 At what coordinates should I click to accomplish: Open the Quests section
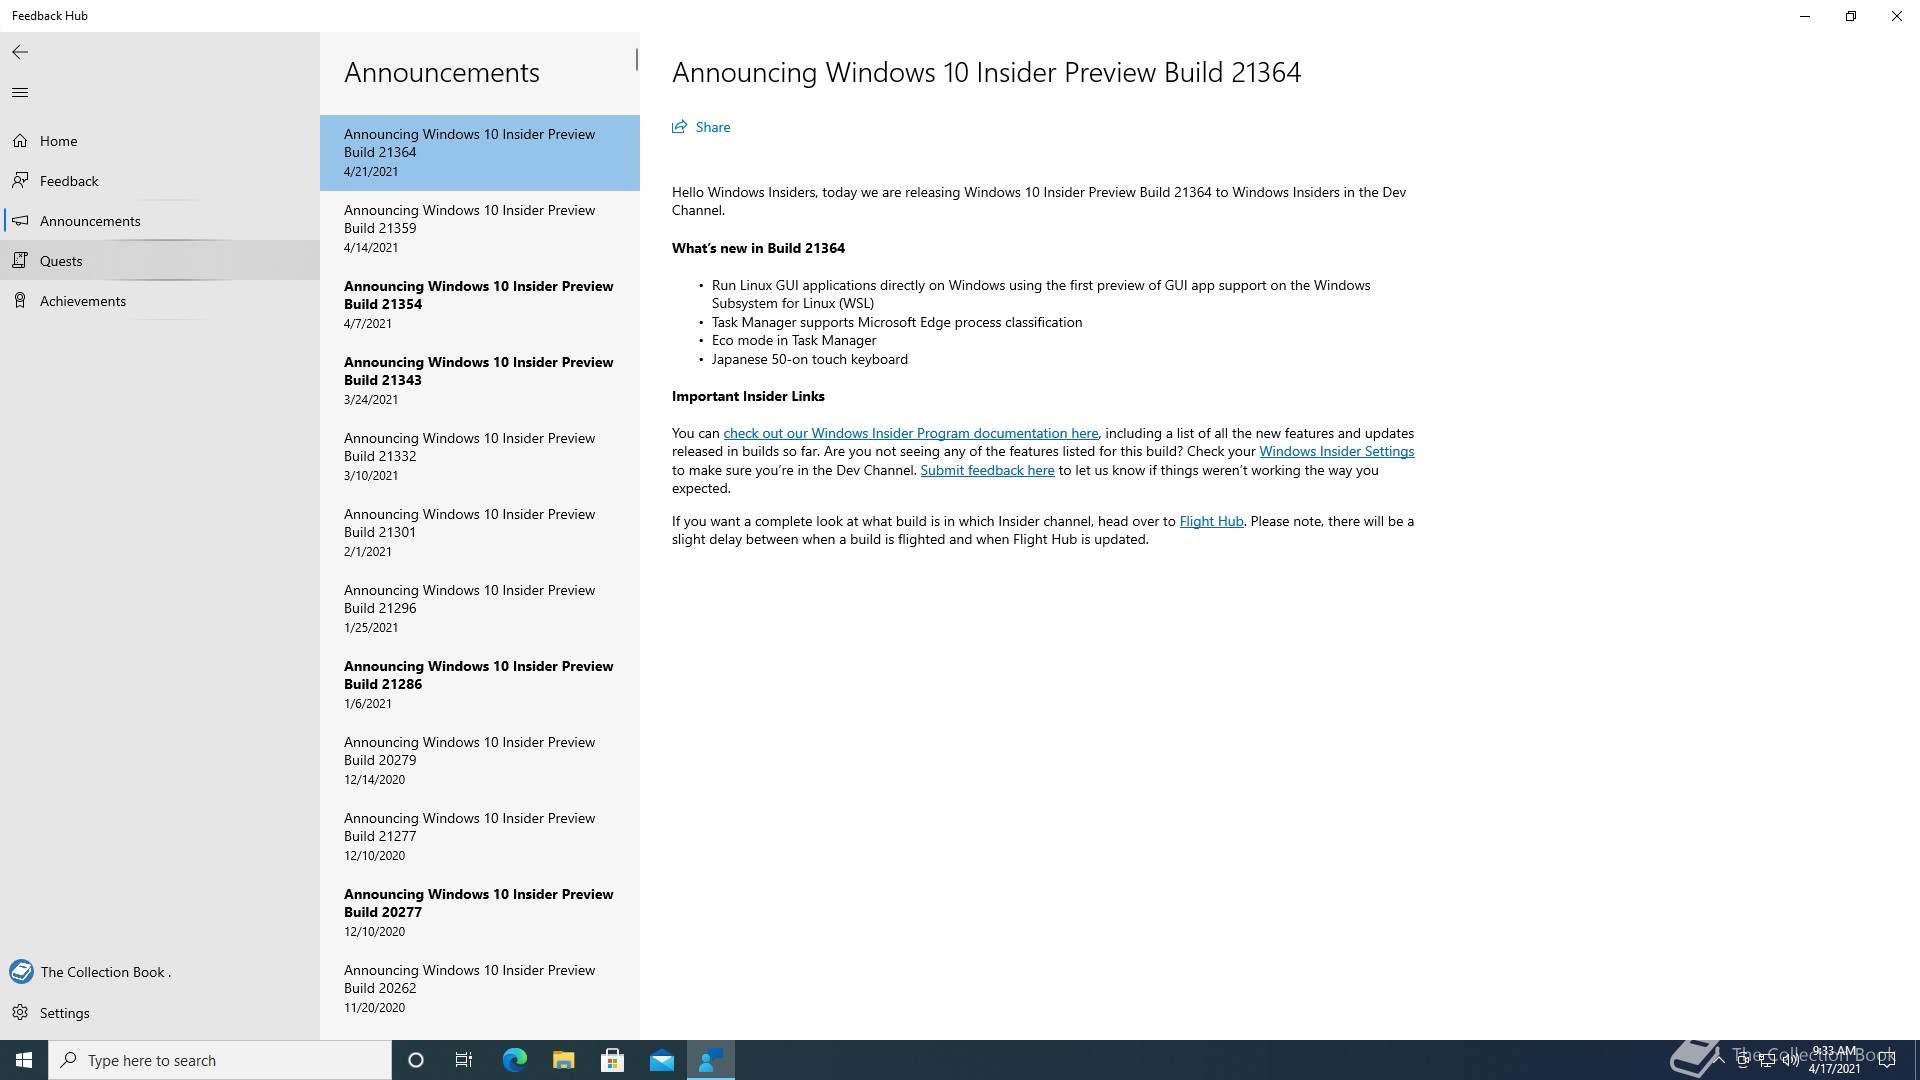[x=61, y=261]
